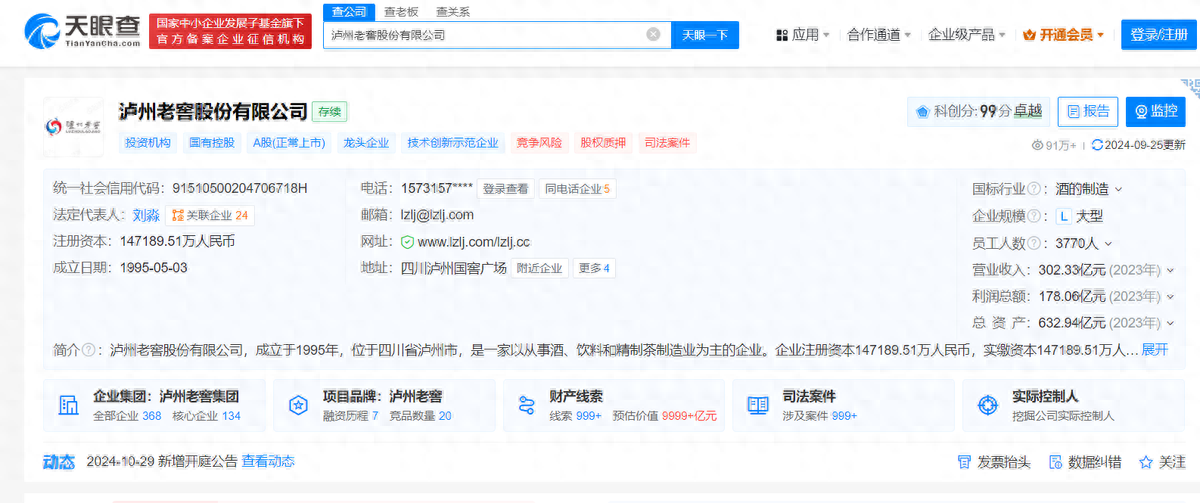Open the 竞争风险 tag

pos(540,143)
